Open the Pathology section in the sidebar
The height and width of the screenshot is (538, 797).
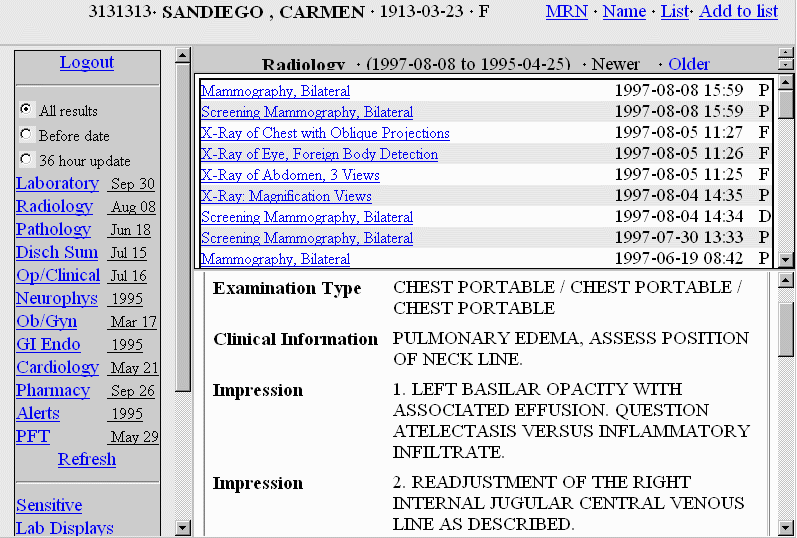click(53, 229)
